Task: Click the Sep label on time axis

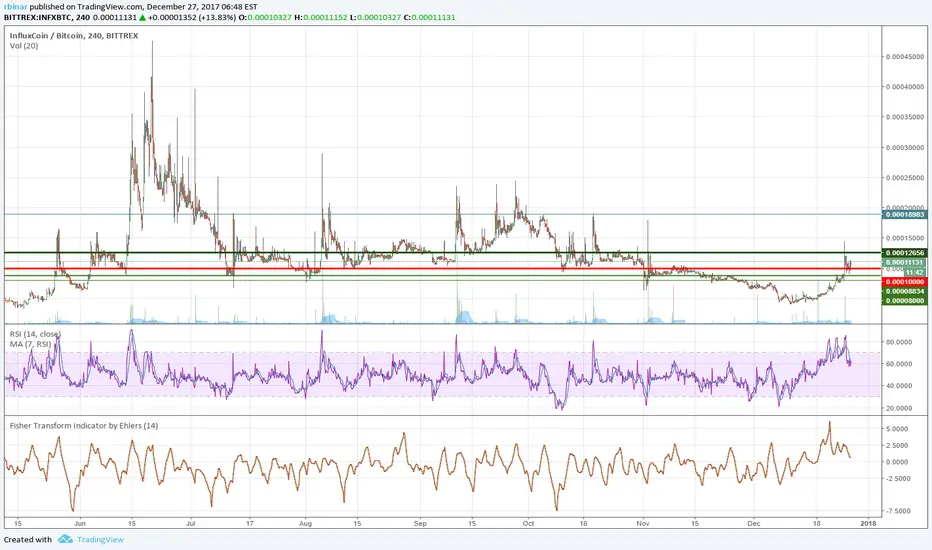Action: click(x=420, y=524)
